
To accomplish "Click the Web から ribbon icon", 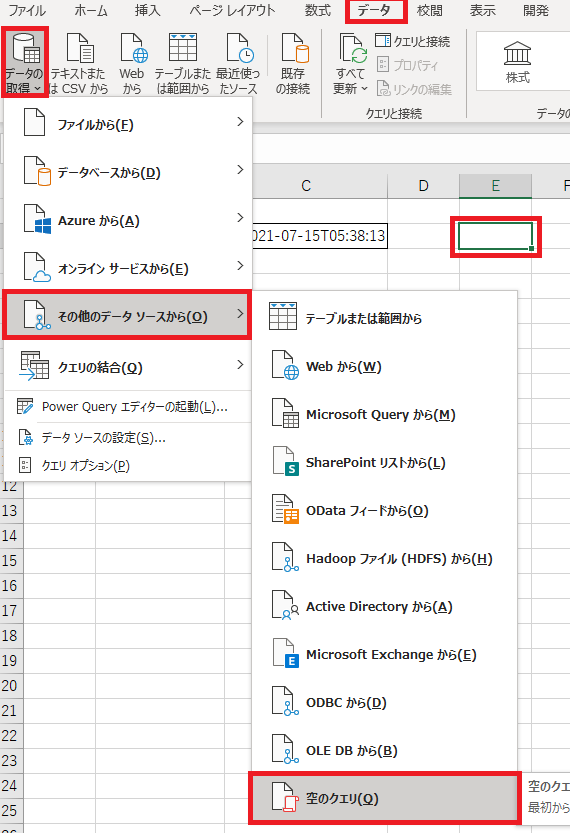I will [132, 64].
